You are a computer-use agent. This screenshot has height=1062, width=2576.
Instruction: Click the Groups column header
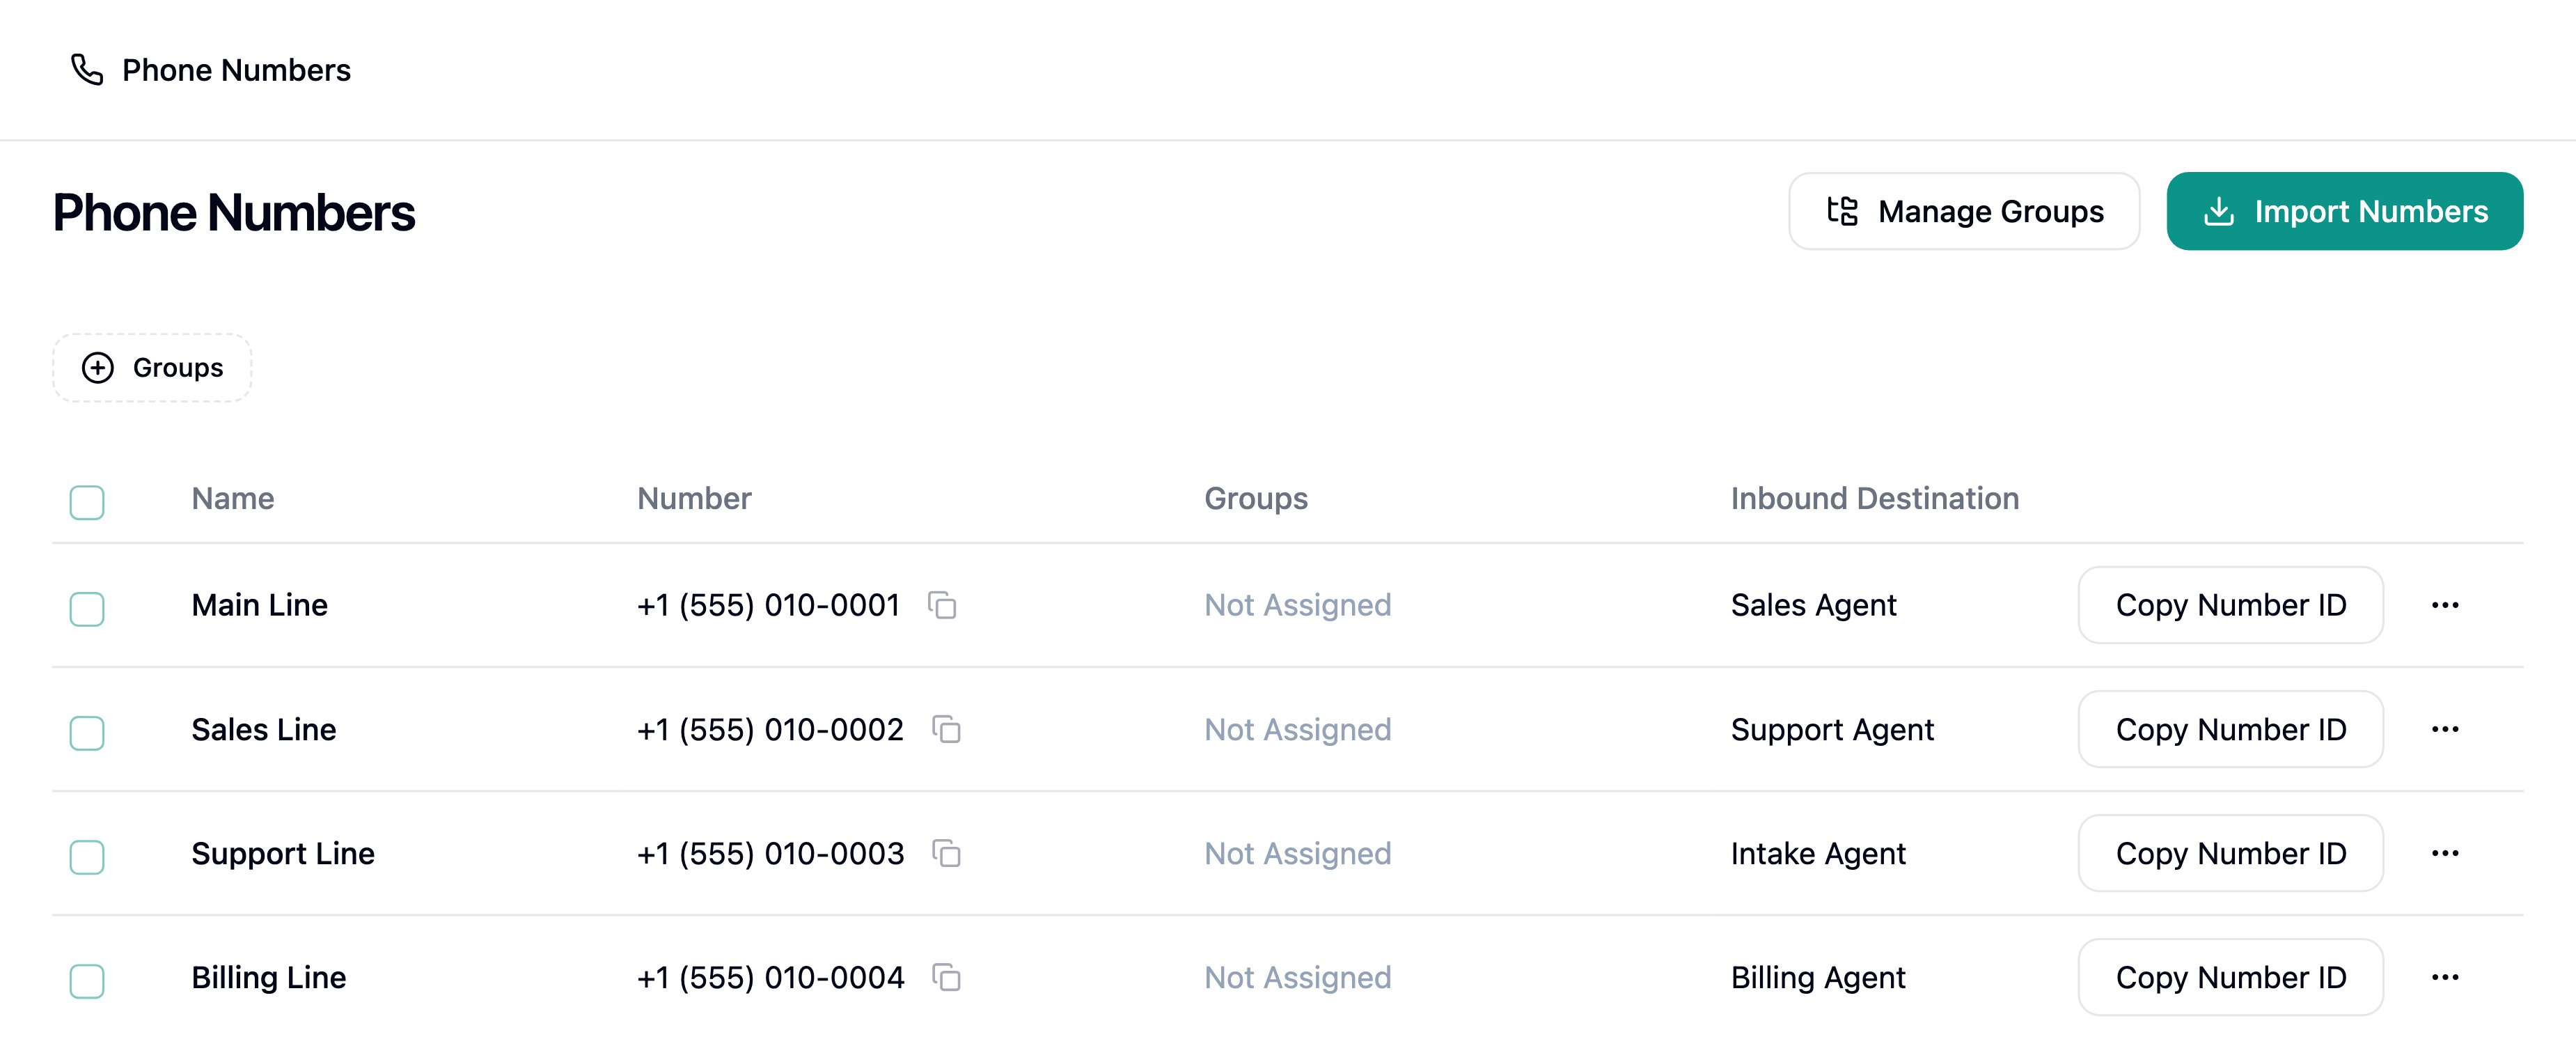(x=1256, y=498)
